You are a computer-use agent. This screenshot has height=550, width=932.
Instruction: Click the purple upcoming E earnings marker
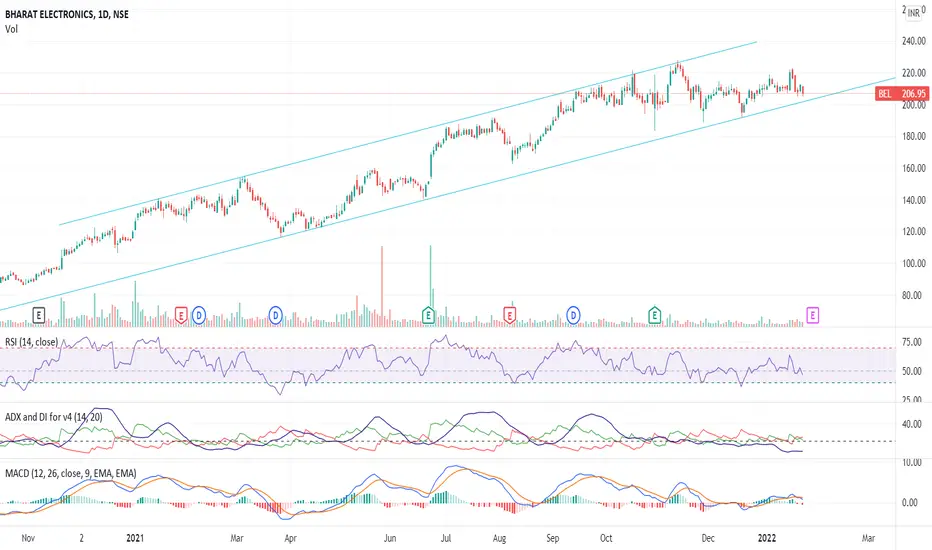pyautogui.click(x=813, y=315)
